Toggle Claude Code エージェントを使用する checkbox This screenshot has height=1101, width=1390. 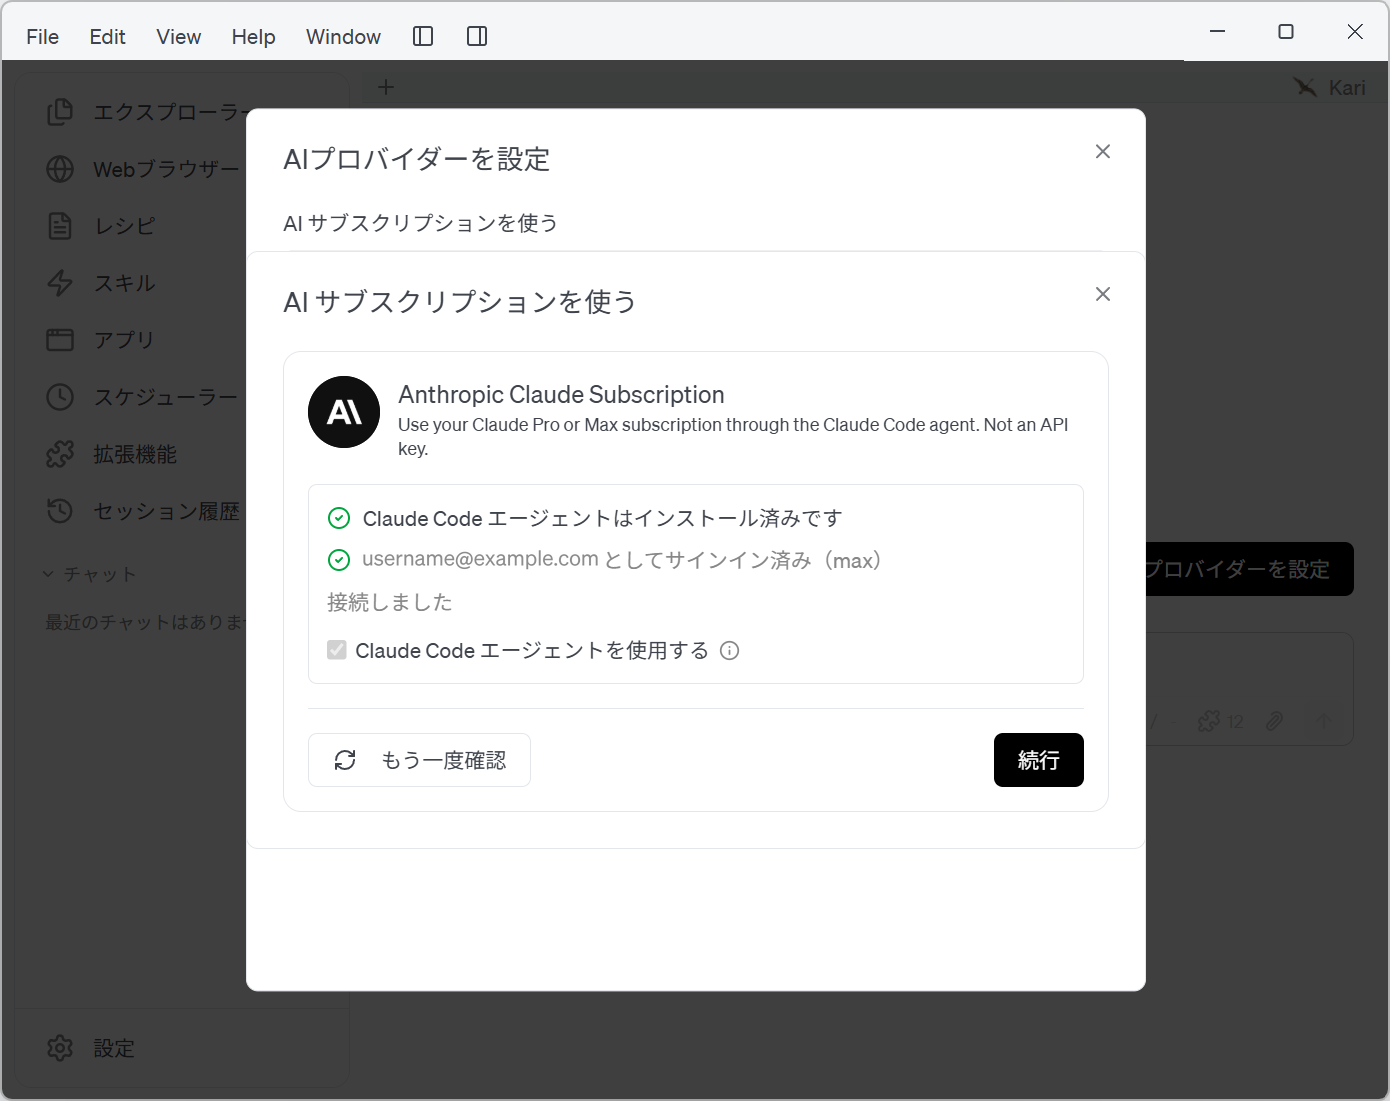point(337,650)
